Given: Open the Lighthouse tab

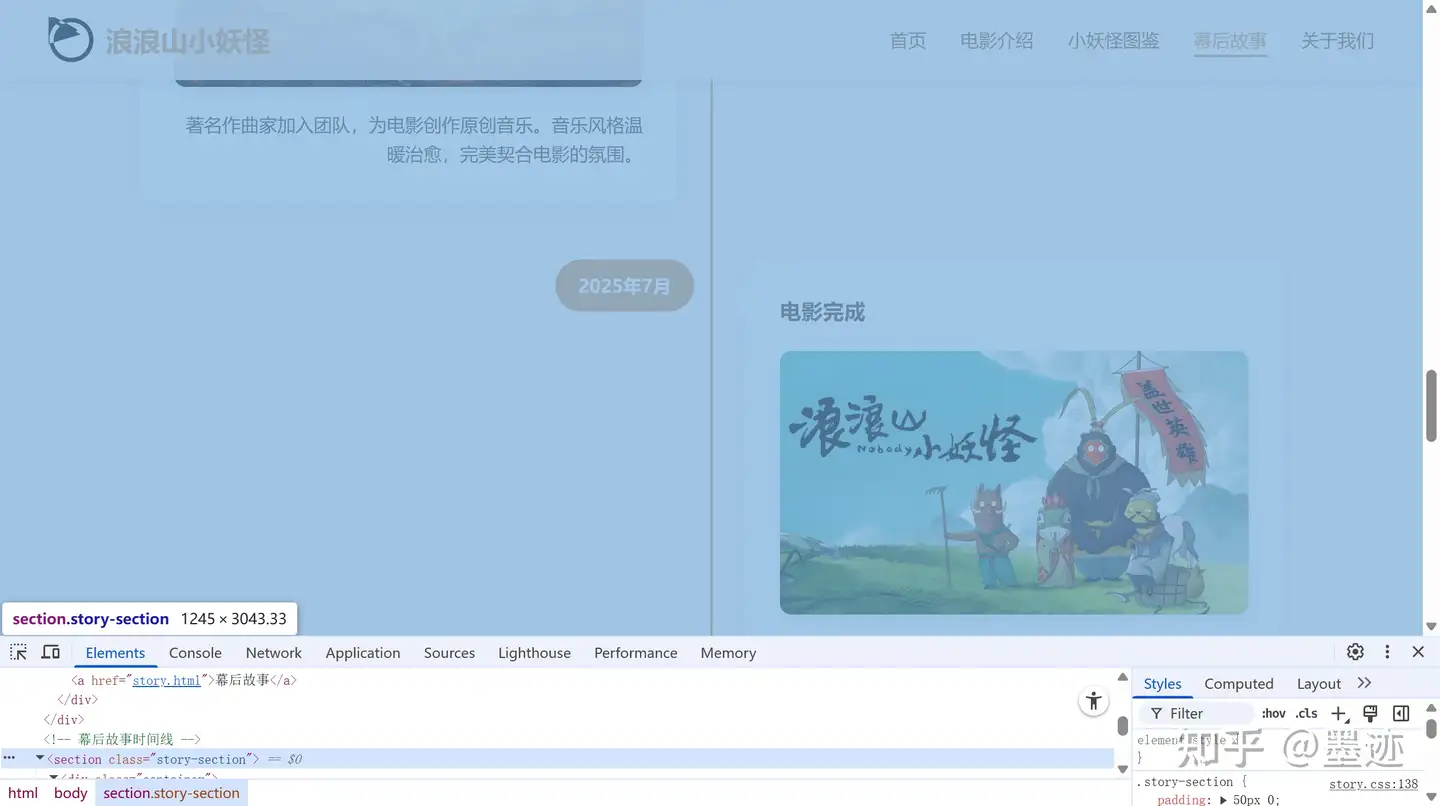Looking at the screenshot, I should click(534, 653).
